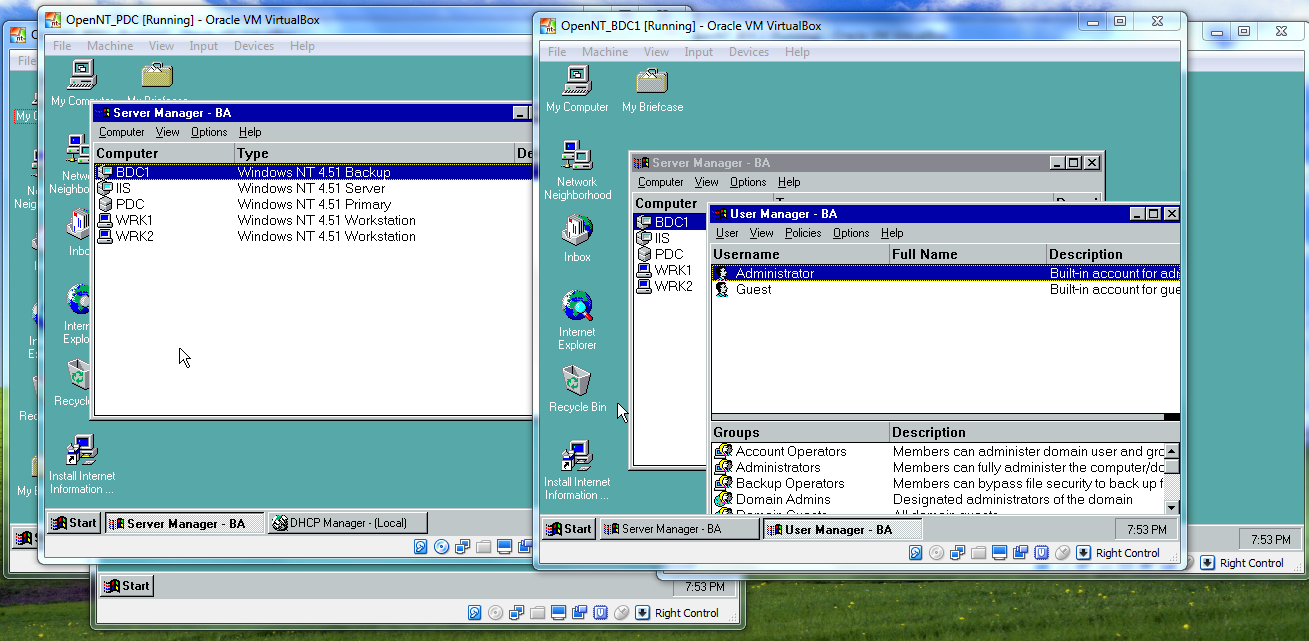Open Input menu of OpenNT_PDC VirtualBox window
The image size is (1309, 641).
pos(204,46)
